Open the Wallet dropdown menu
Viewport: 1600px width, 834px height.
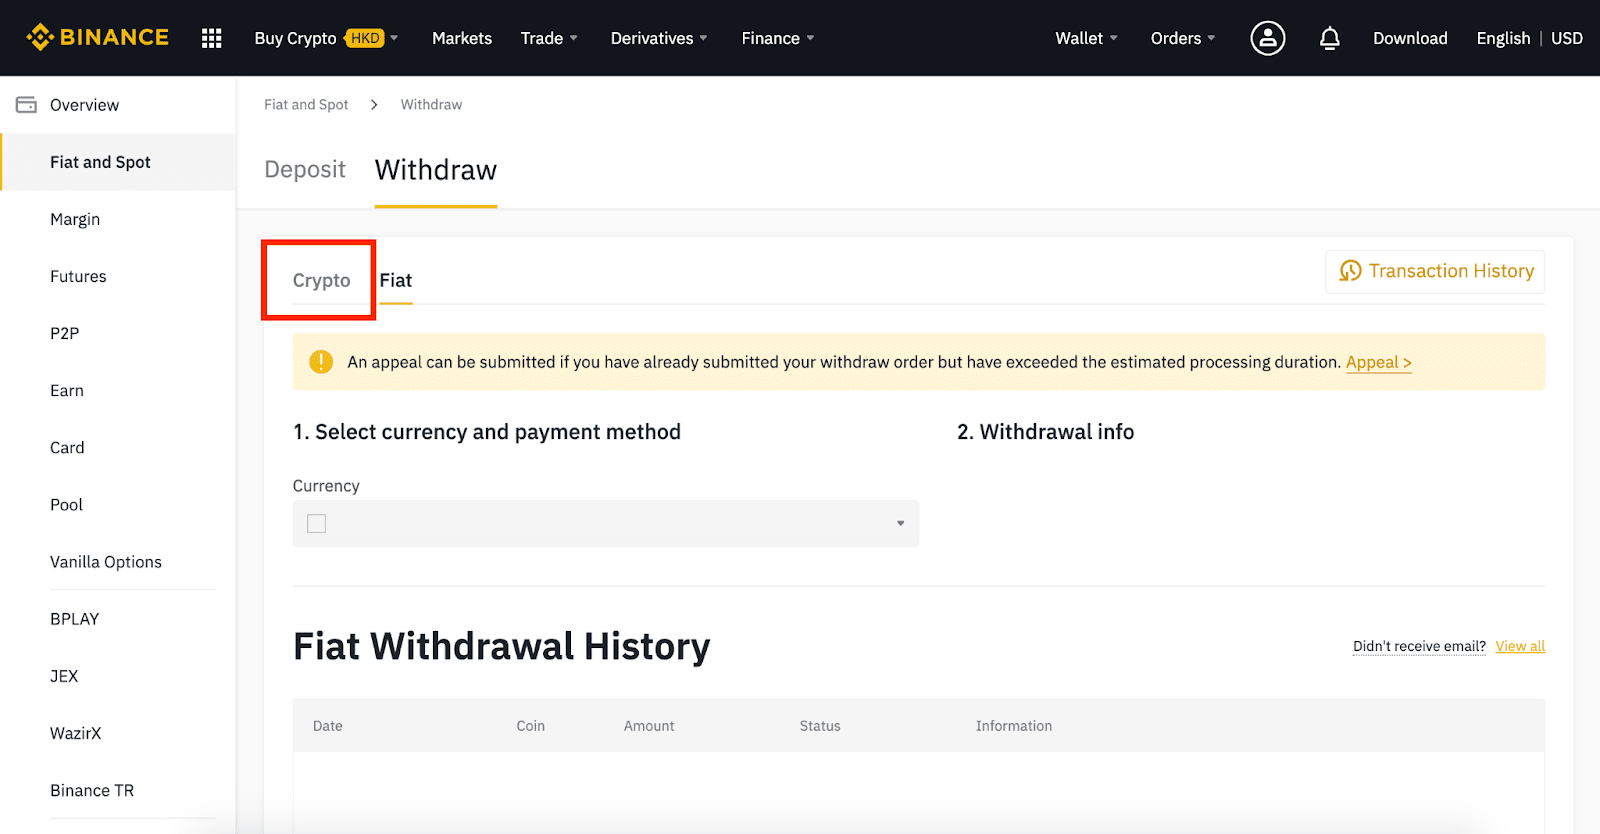[1086, 38]
